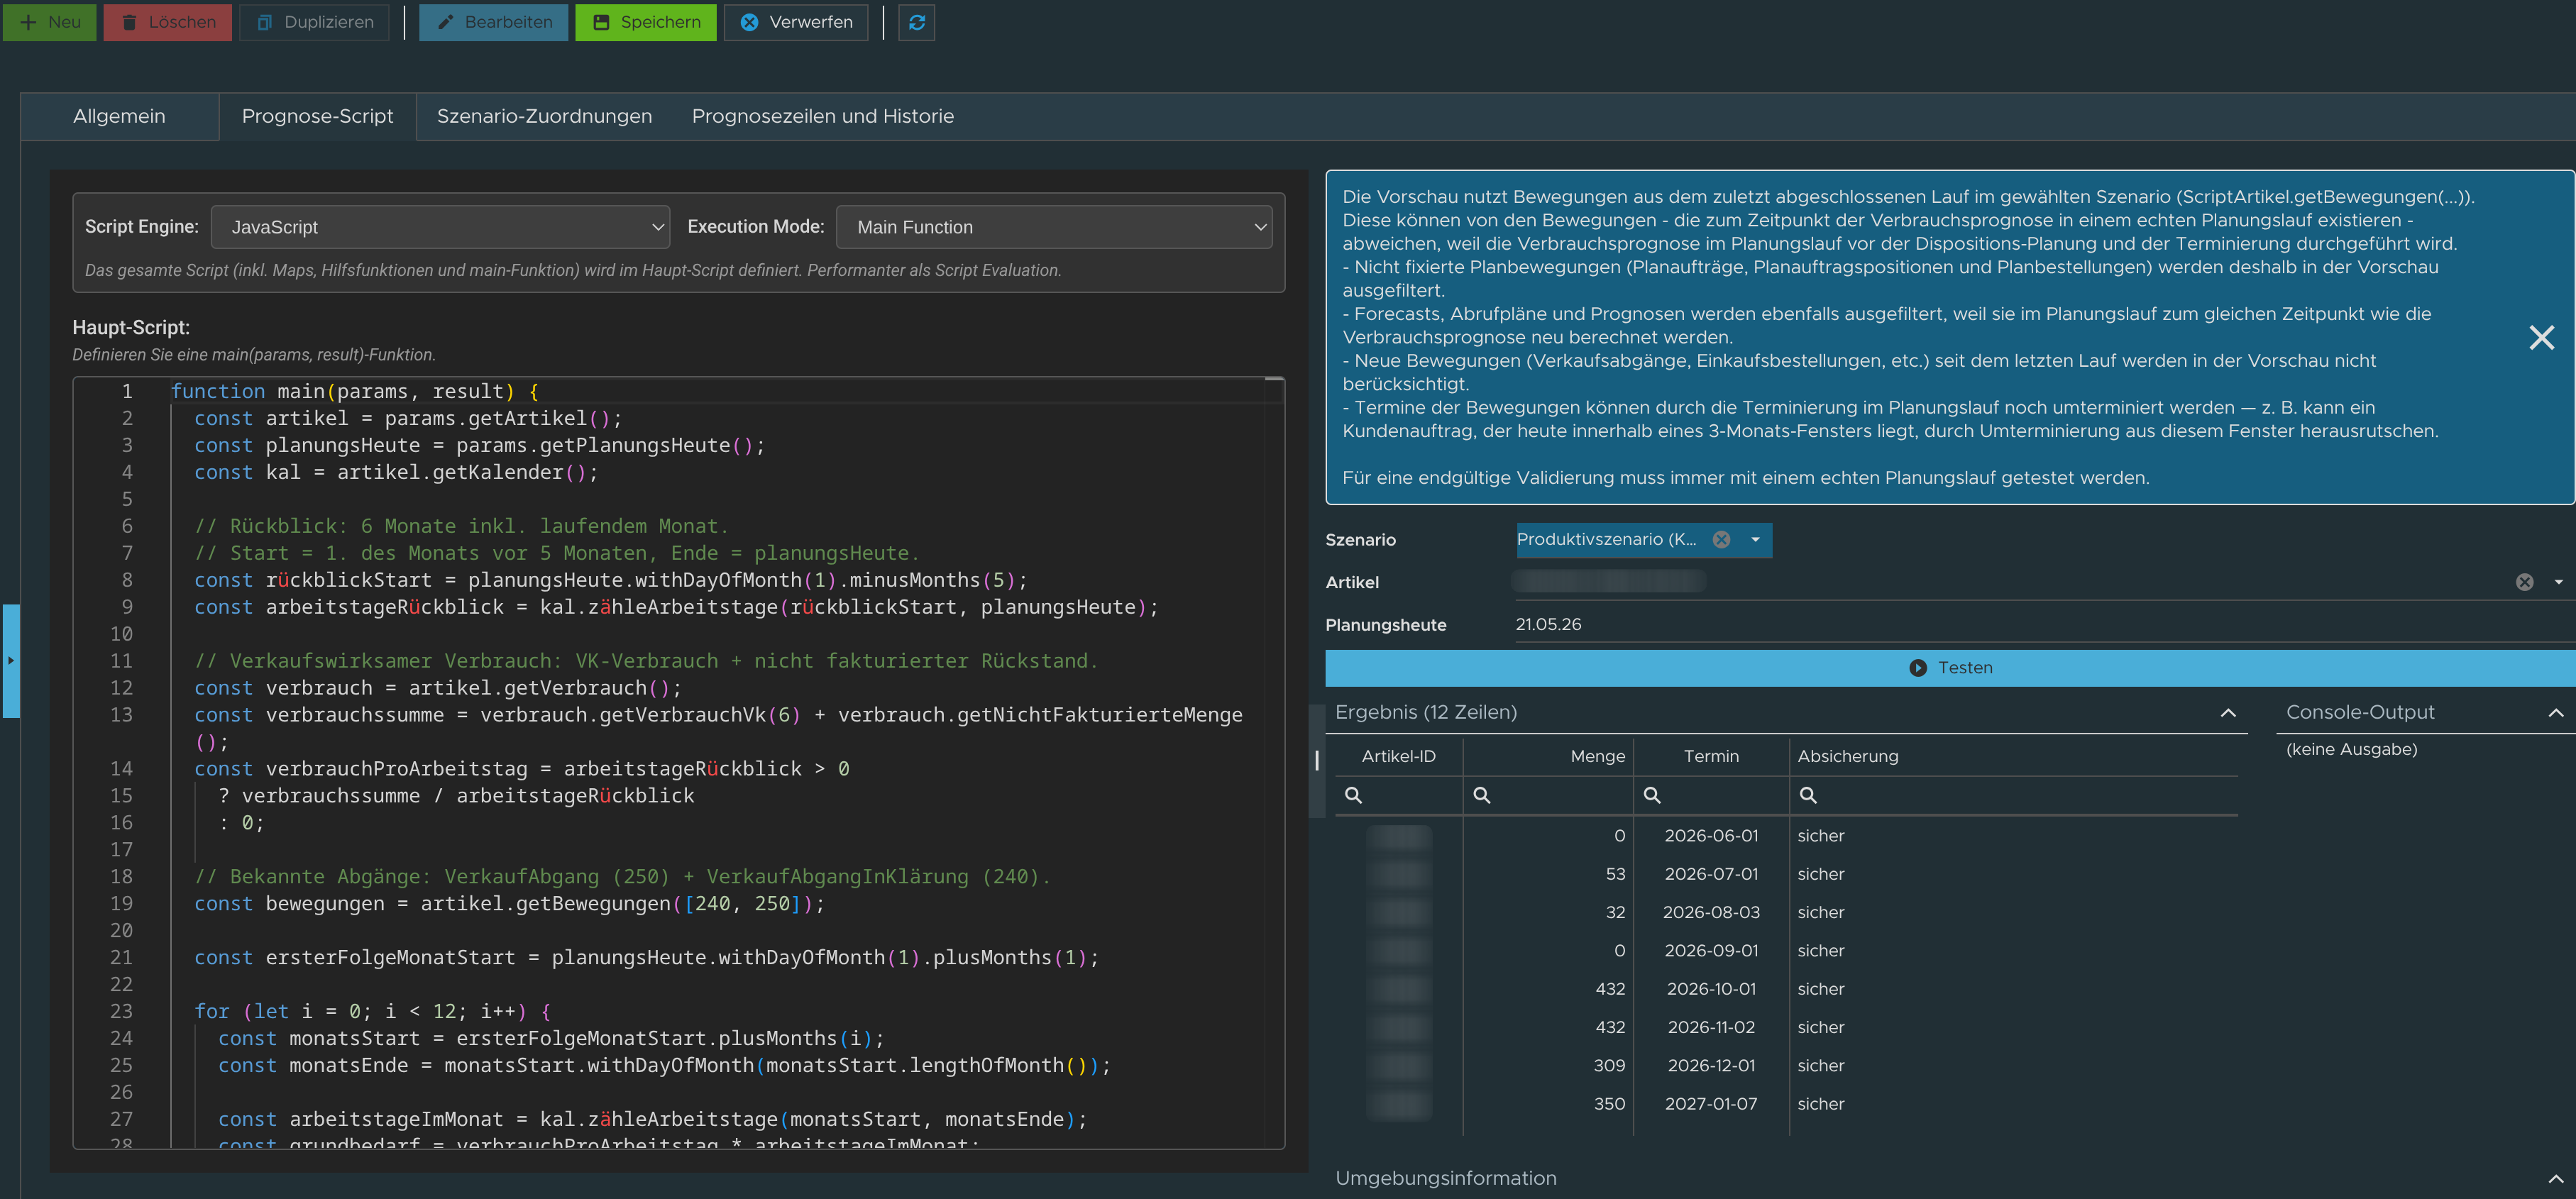Open the Prognosezeilen und Historie tab
Image resolution: width=2576 pixels, height=1199 pixels.
[823, 116]
